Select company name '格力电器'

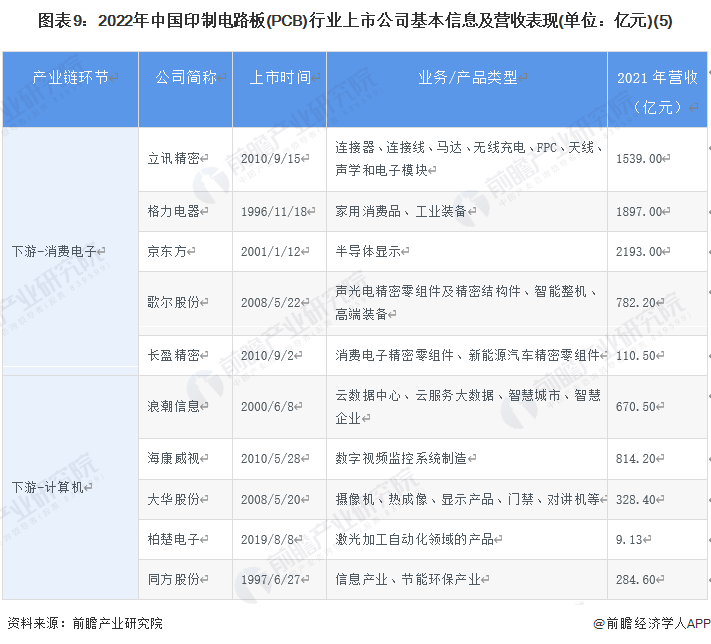174,211
